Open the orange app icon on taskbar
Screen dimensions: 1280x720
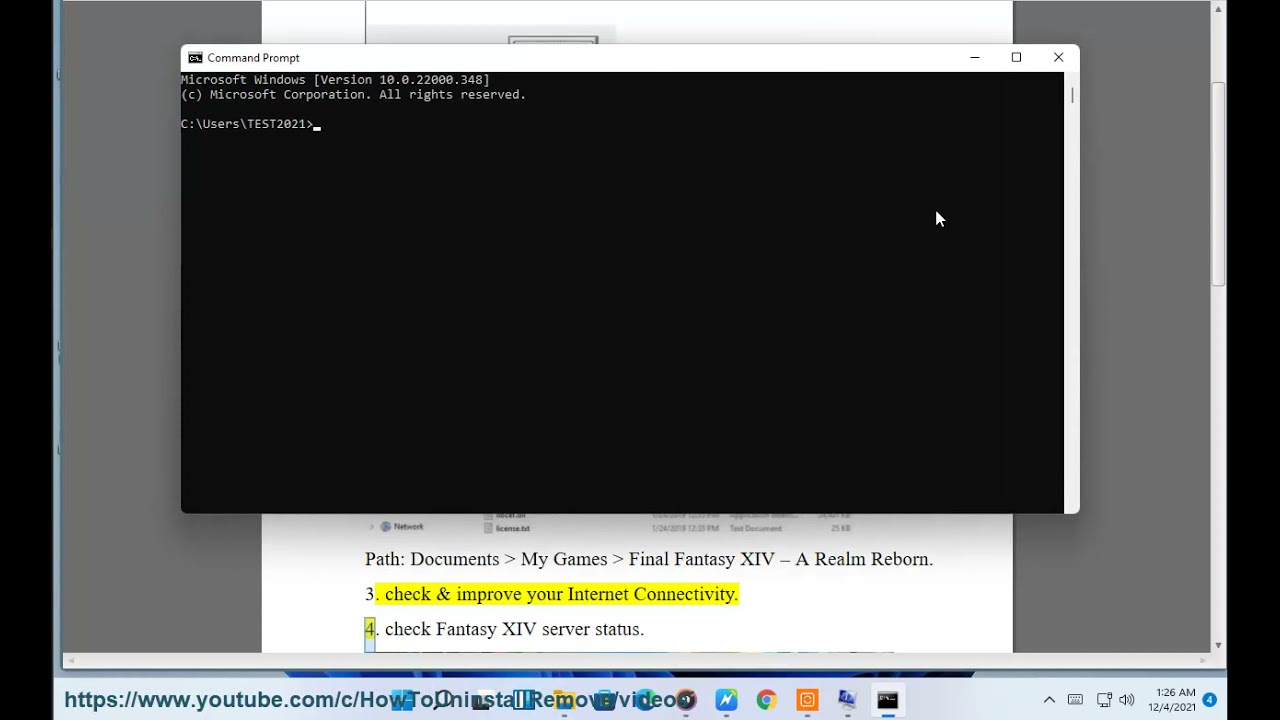pyautogui.click(x=807, y=700)
